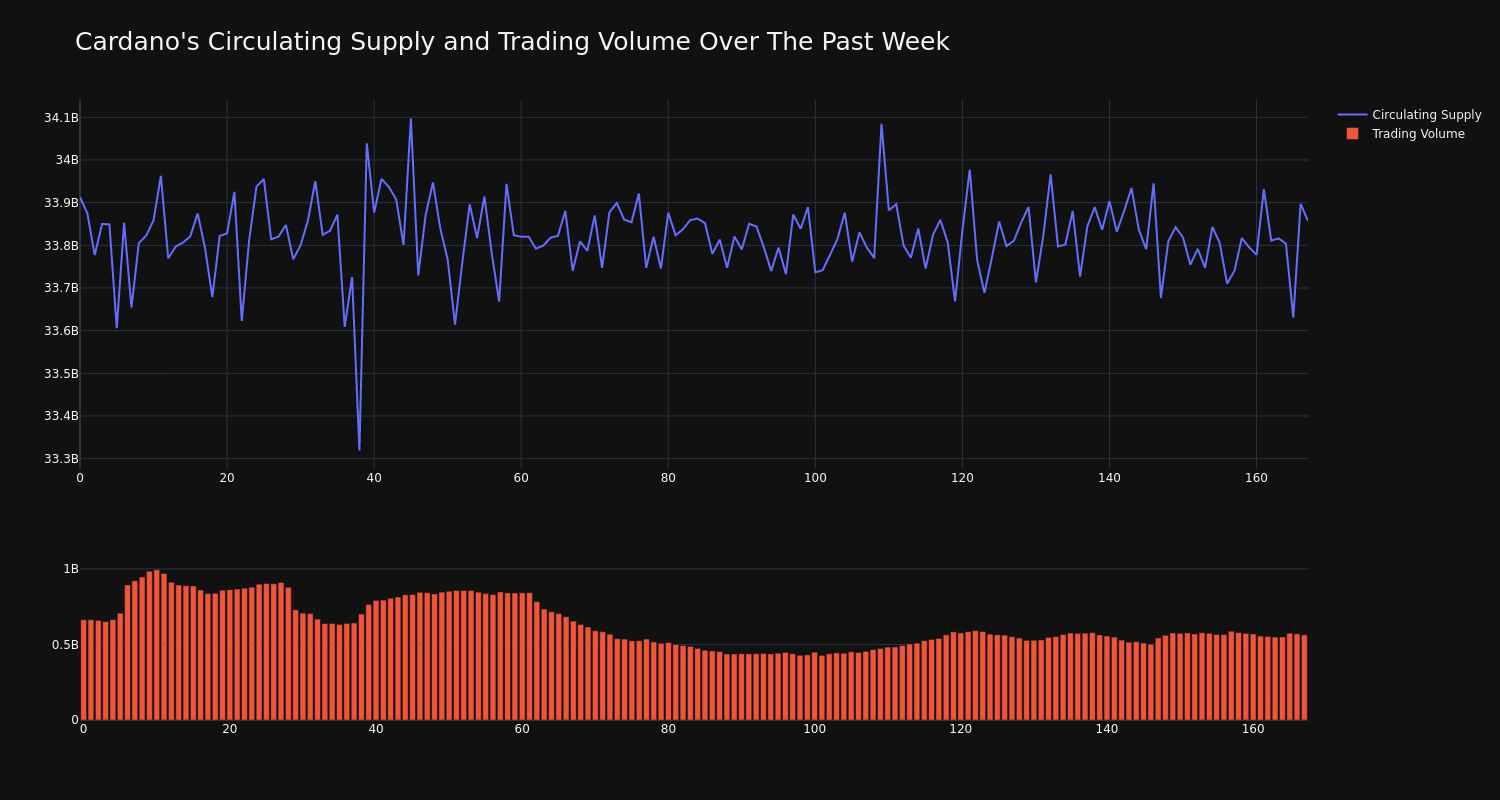
Task: Click the 60 x-axis tick on supply chart
Action: pos(521,478)
